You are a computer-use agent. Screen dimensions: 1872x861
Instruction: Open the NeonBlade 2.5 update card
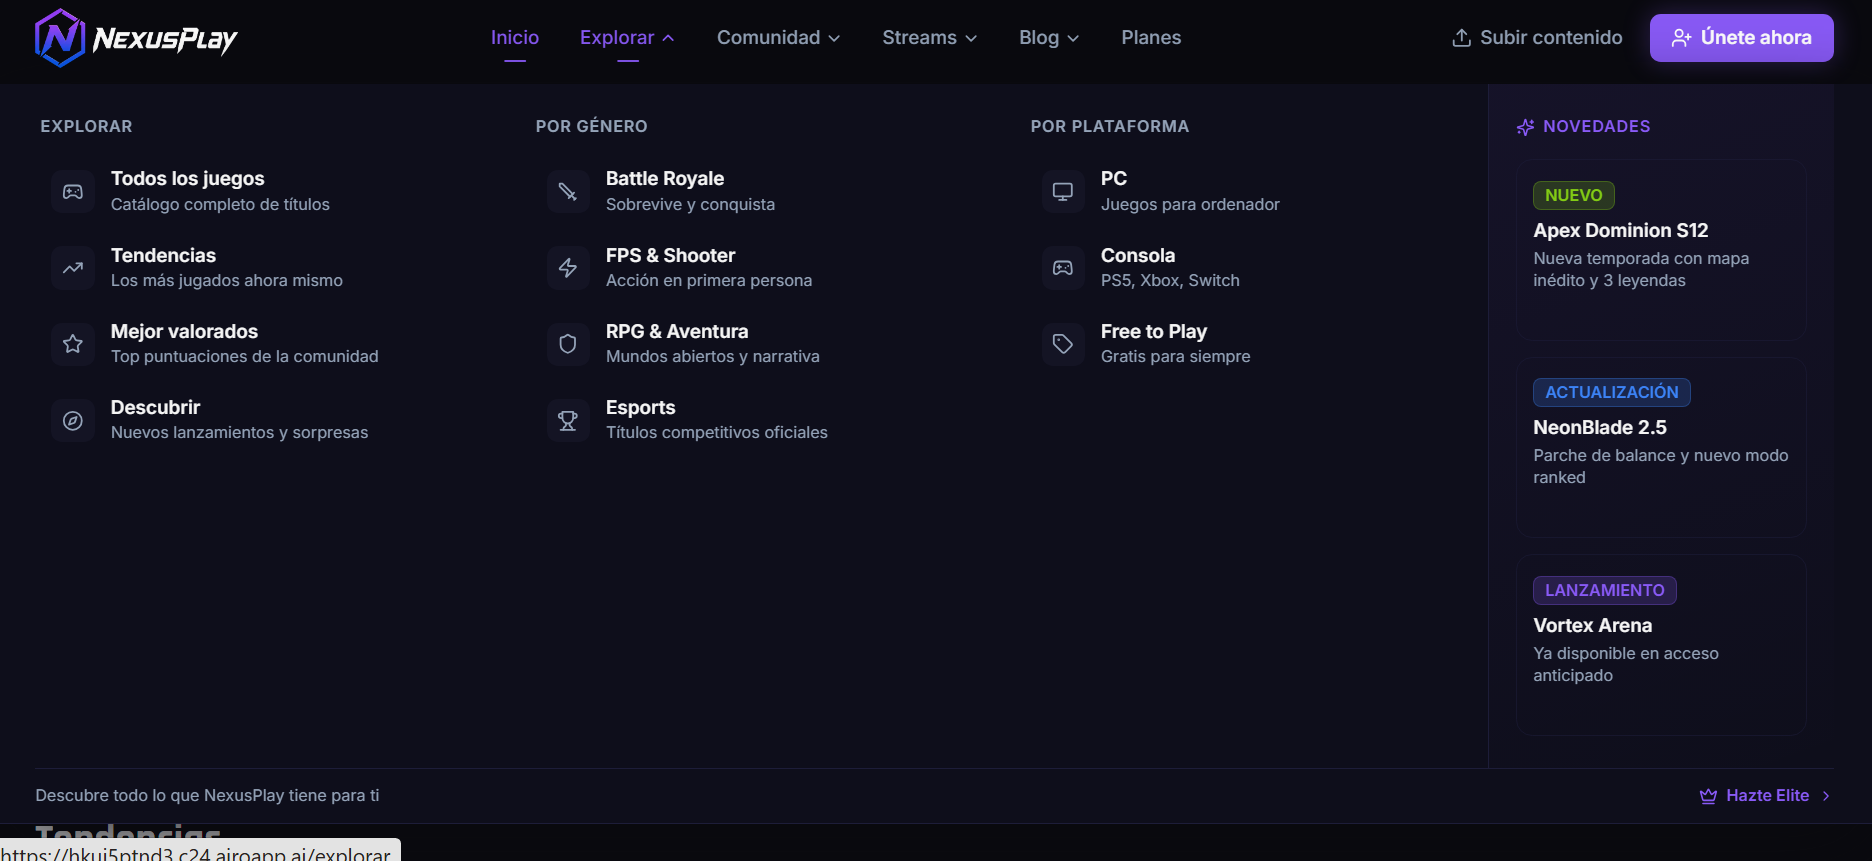[x=1661, y=448]
